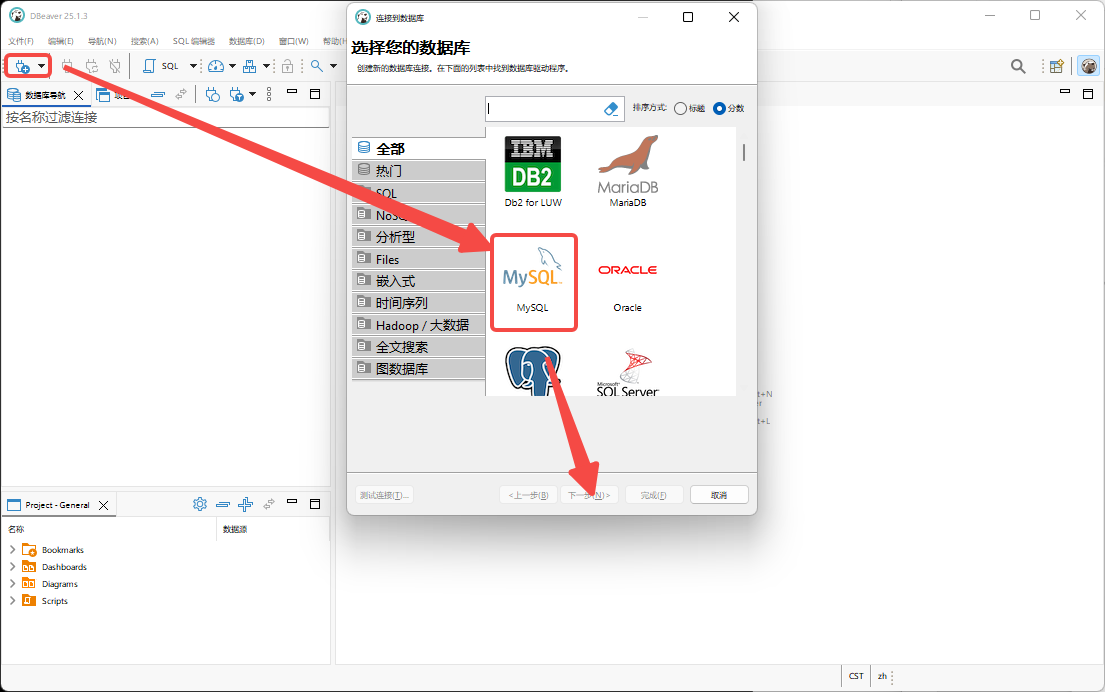Select the 分析型 category in dialog
1105x692 pixels.
pos(419,237)
